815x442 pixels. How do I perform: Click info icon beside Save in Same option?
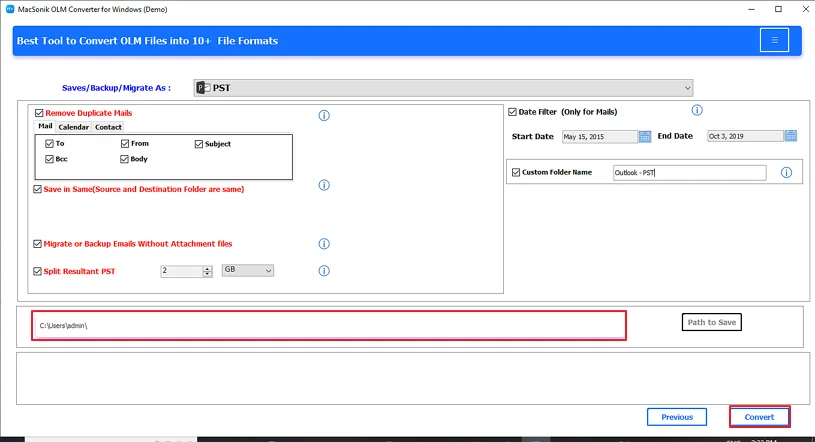click(x=324, y=185)
